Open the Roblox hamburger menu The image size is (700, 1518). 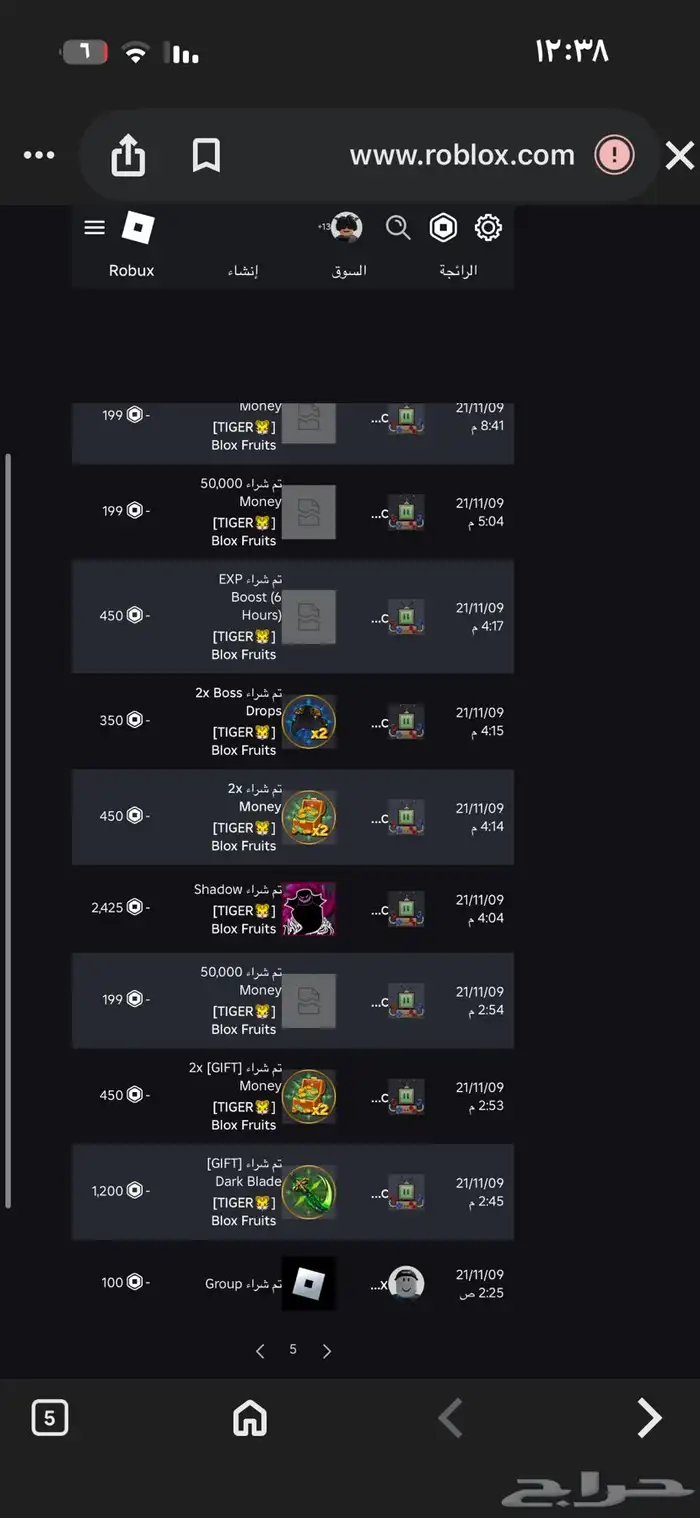point(95,228)
